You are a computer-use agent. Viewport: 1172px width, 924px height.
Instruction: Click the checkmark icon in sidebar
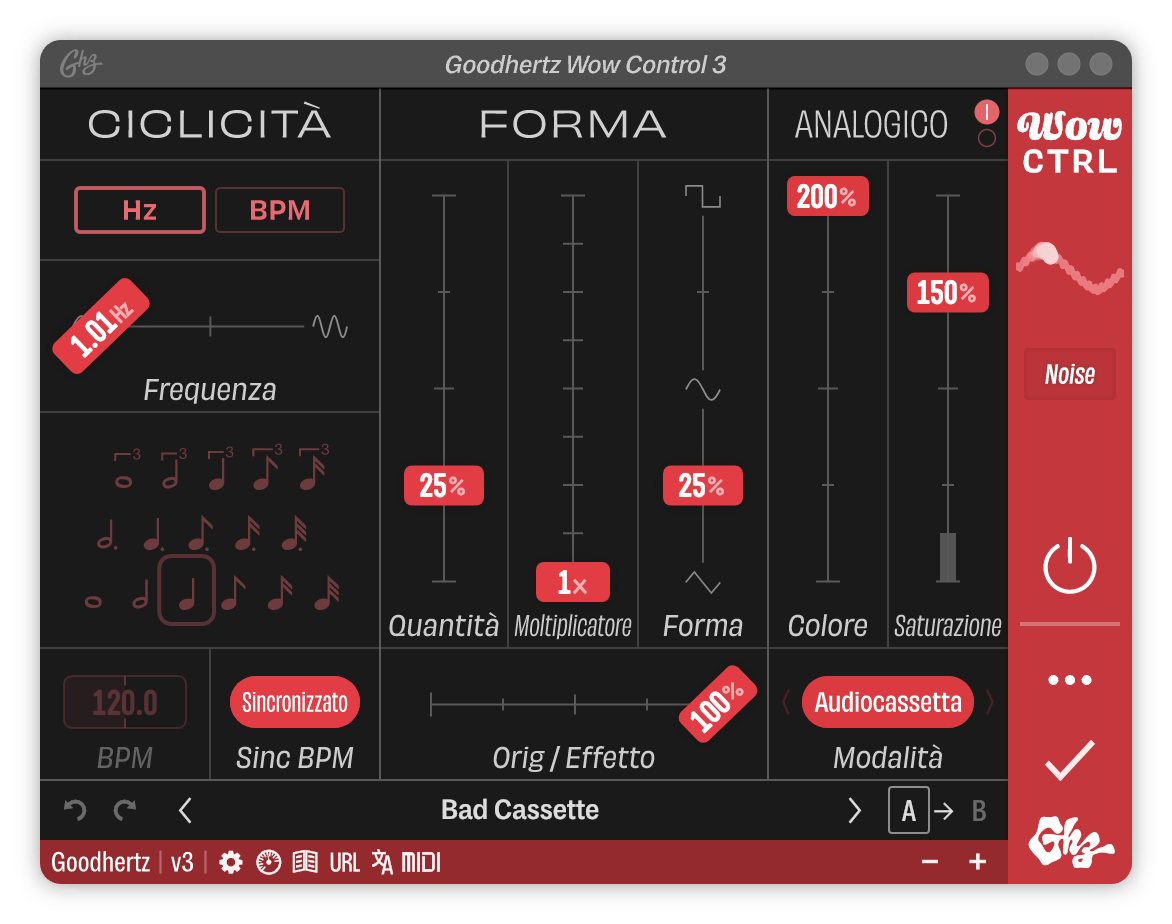point(1069,761)
